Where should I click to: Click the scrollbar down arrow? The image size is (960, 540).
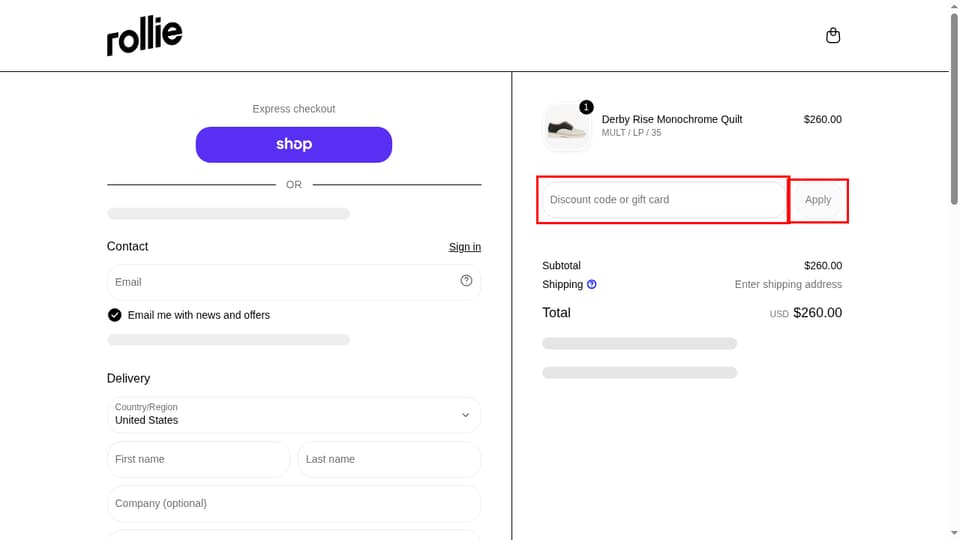point(954,535)
